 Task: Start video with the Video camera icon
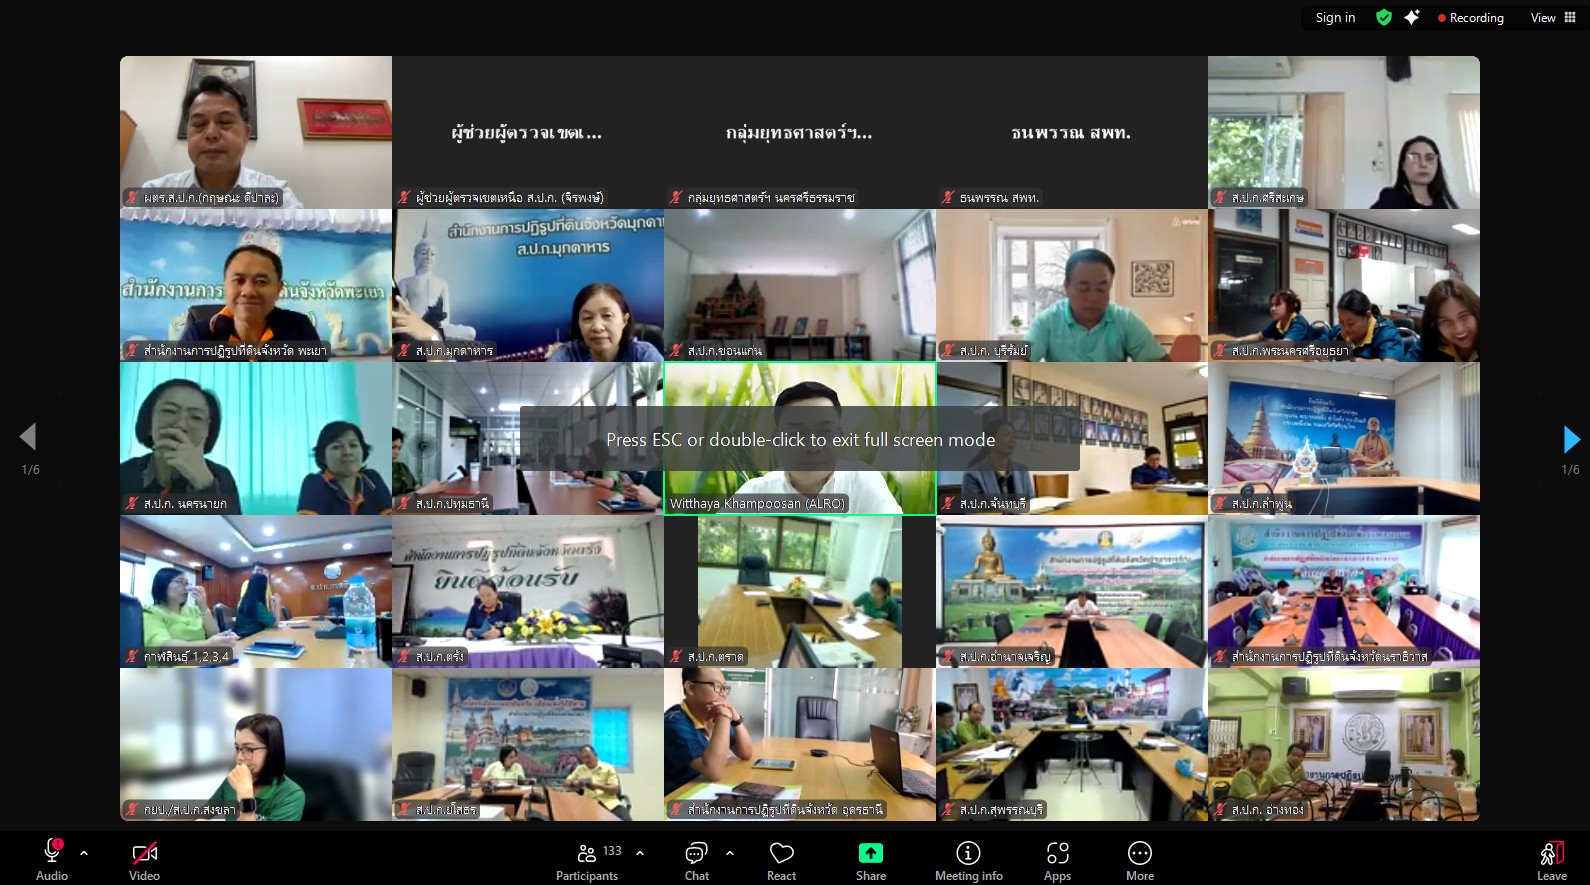(144, 852)
